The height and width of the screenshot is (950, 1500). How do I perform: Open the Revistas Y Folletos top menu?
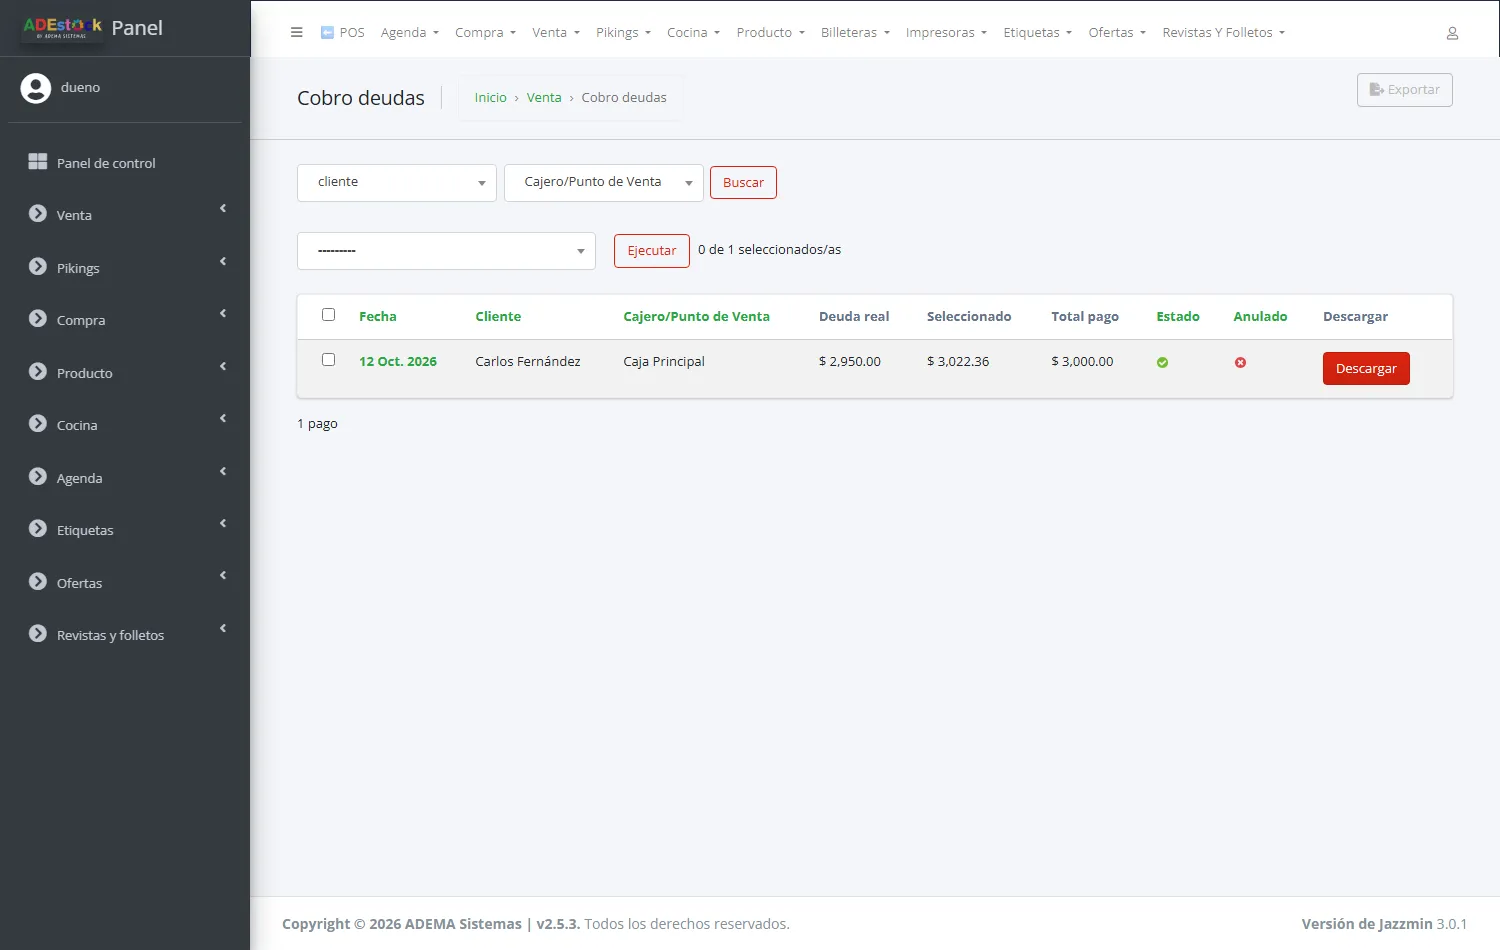(x=1223, y=33)
